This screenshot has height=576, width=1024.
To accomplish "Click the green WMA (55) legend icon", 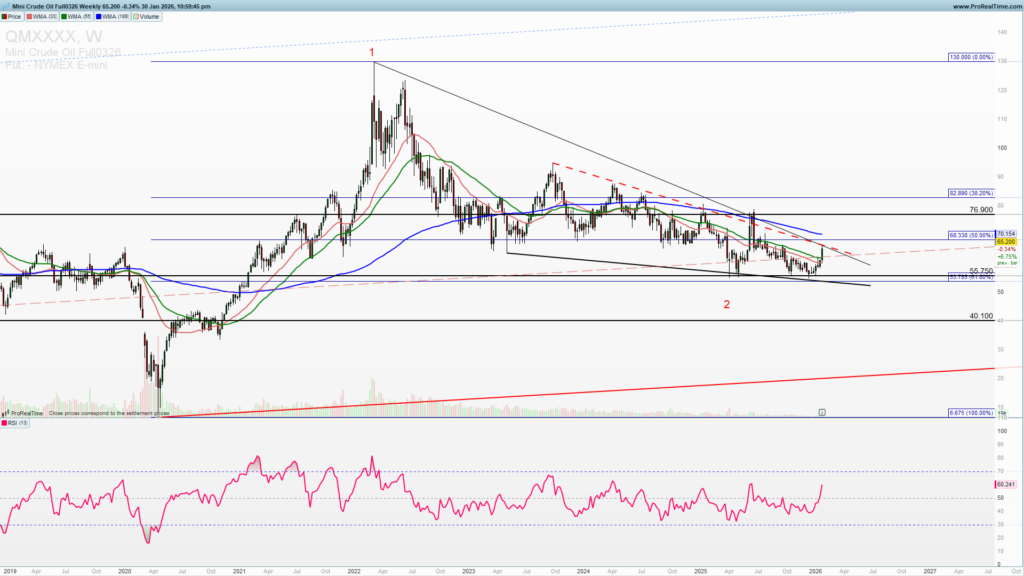I will click(64, 17).
